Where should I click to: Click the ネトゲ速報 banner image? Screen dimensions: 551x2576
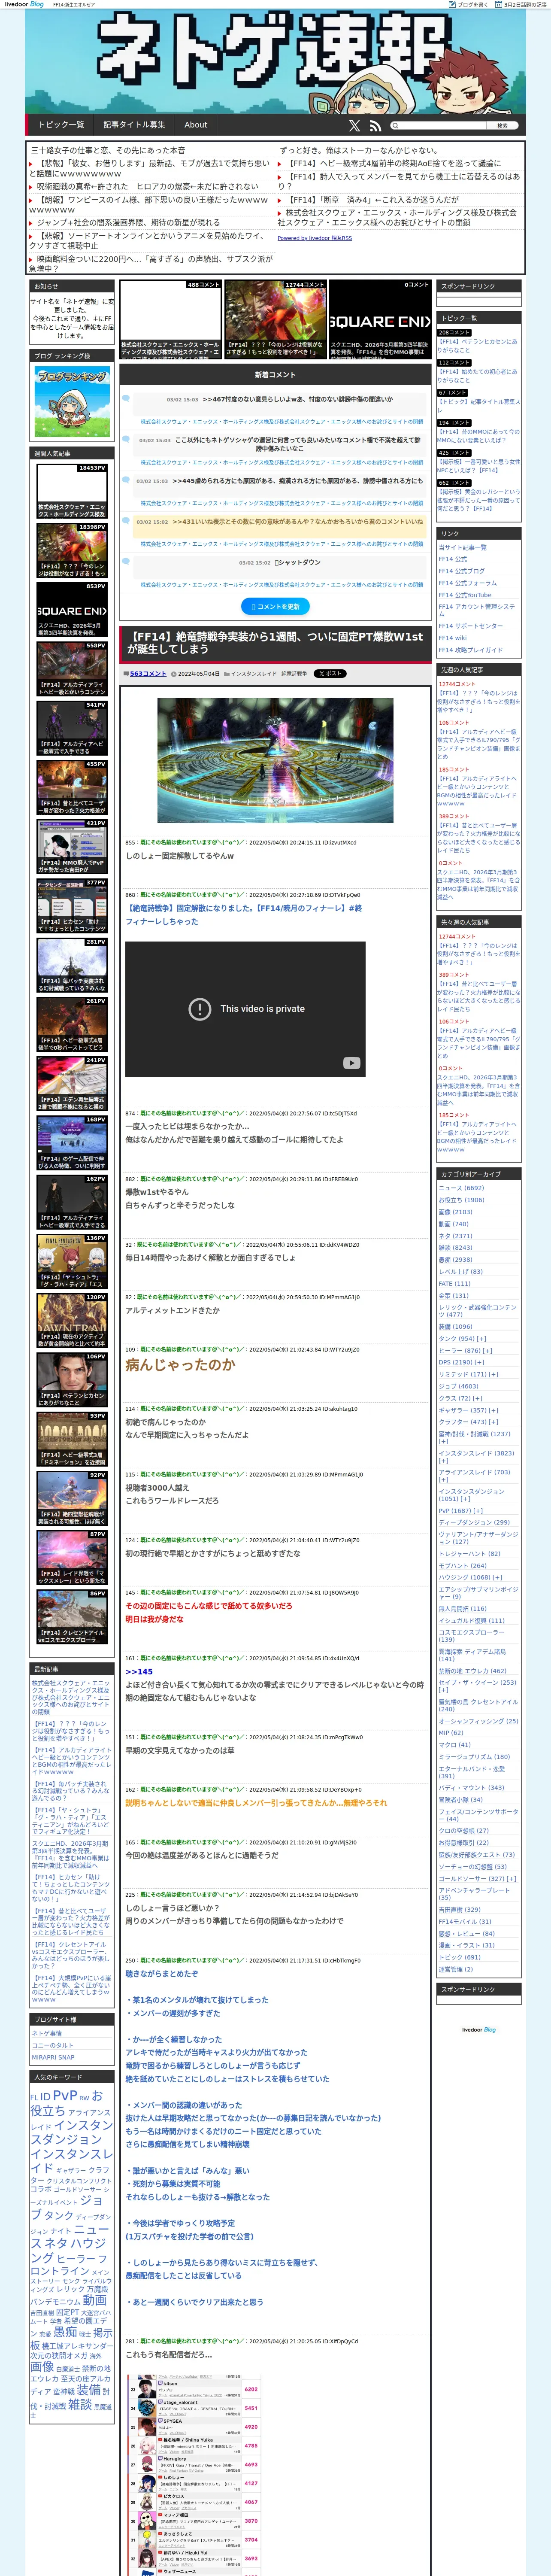(x=275, y=62)
